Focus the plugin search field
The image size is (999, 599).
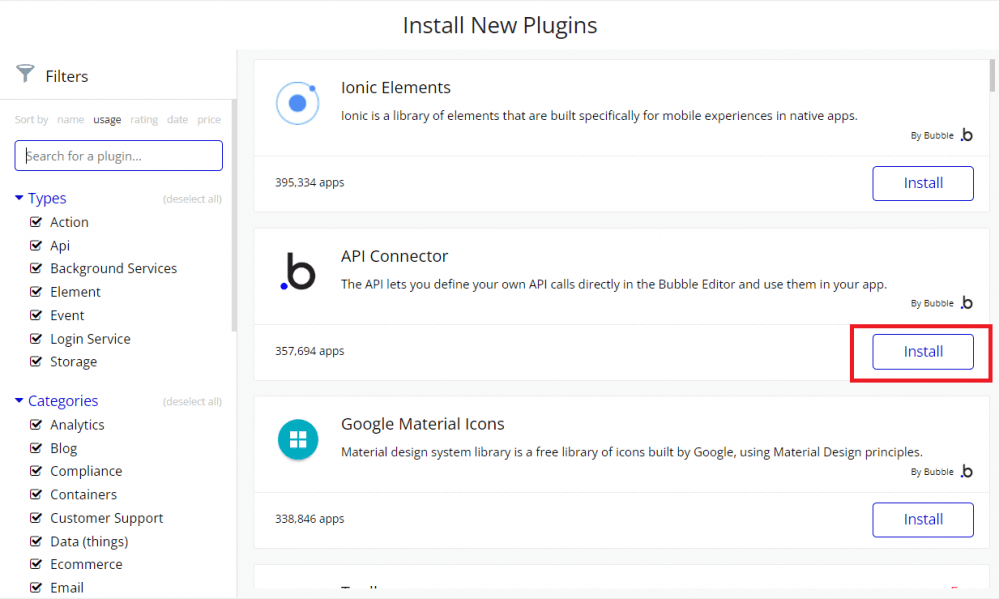(x=119, y=156)
